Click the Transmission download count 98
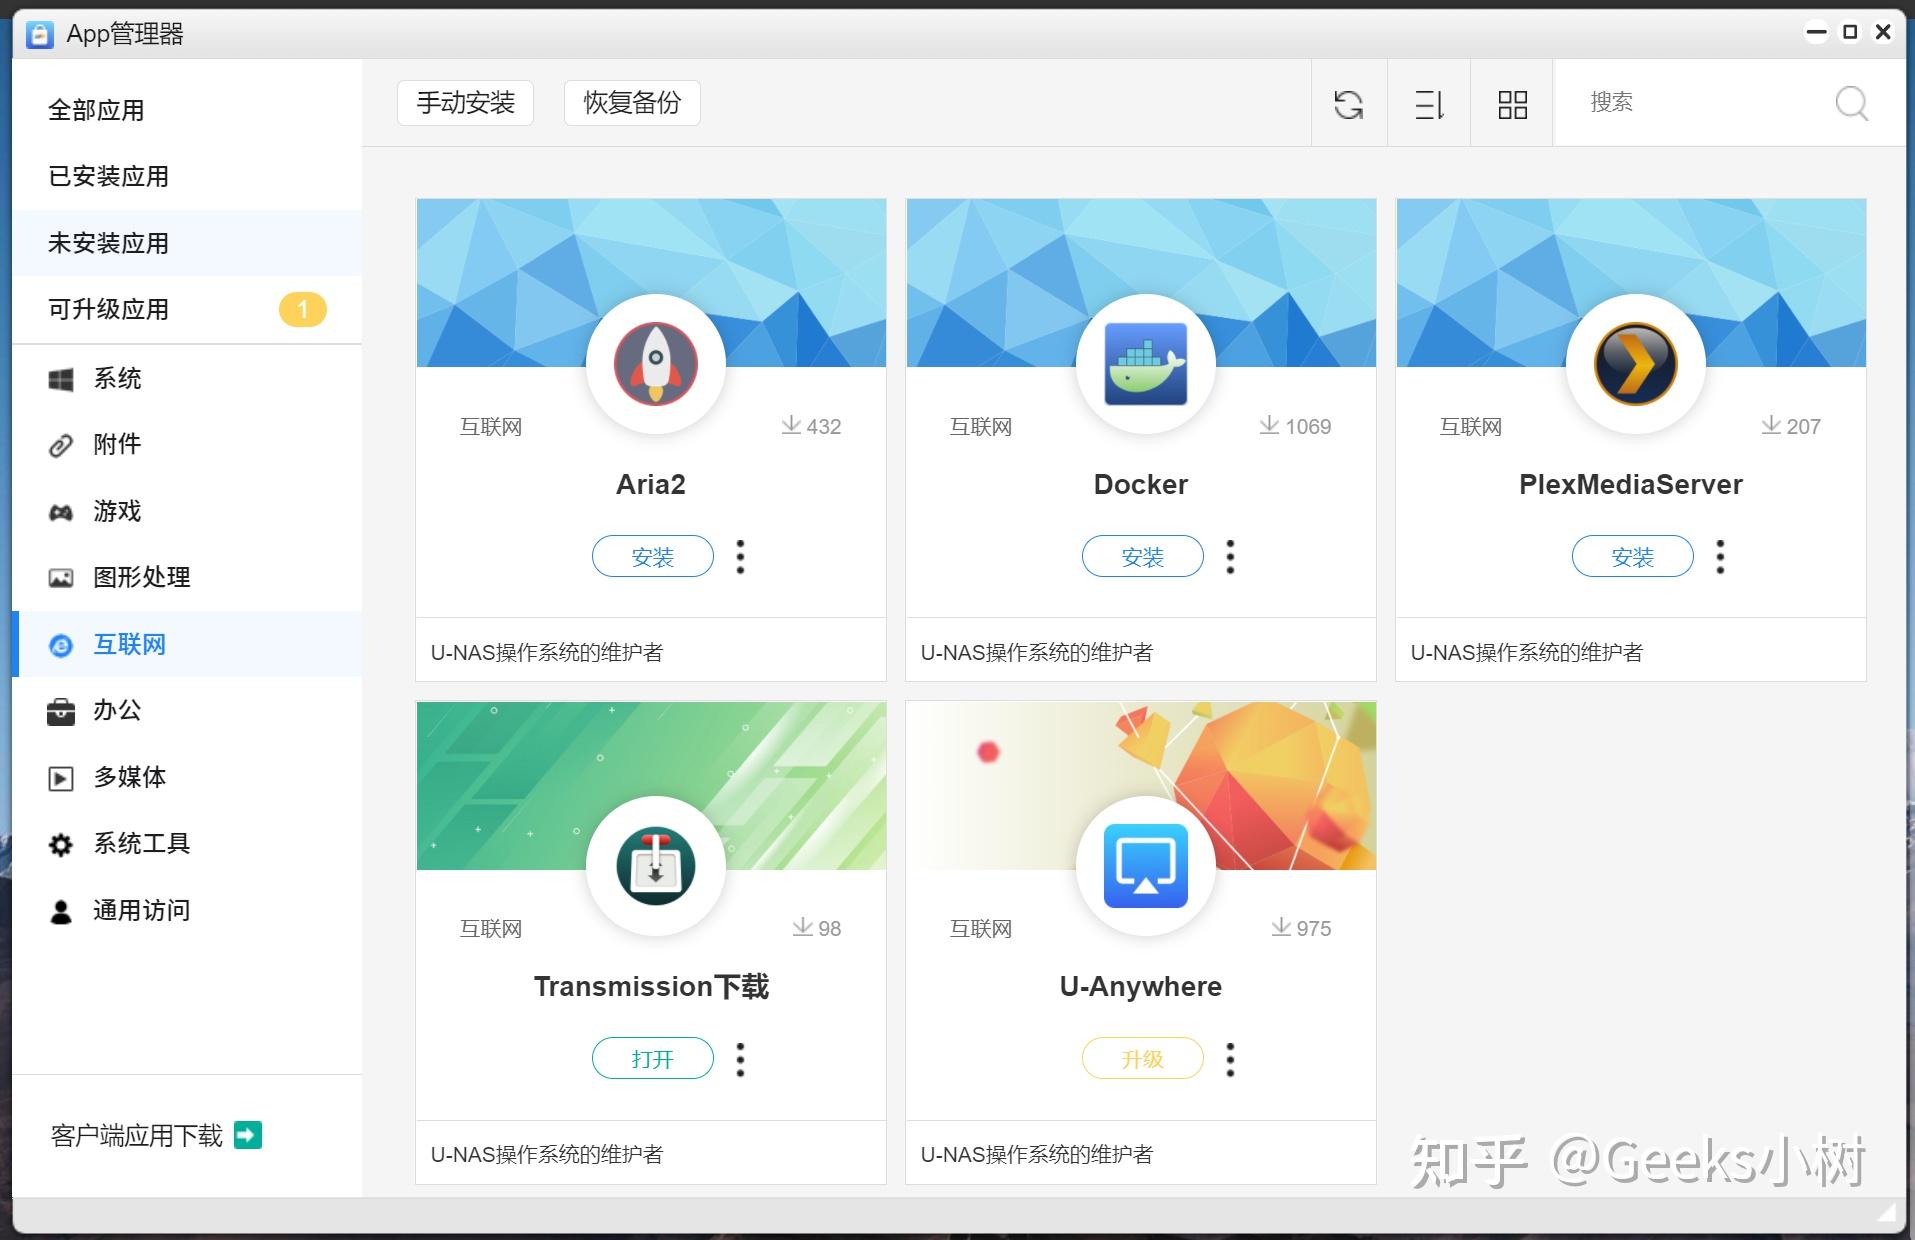1915x1240 pixels. pyautogui.click(x=817, y=929)
